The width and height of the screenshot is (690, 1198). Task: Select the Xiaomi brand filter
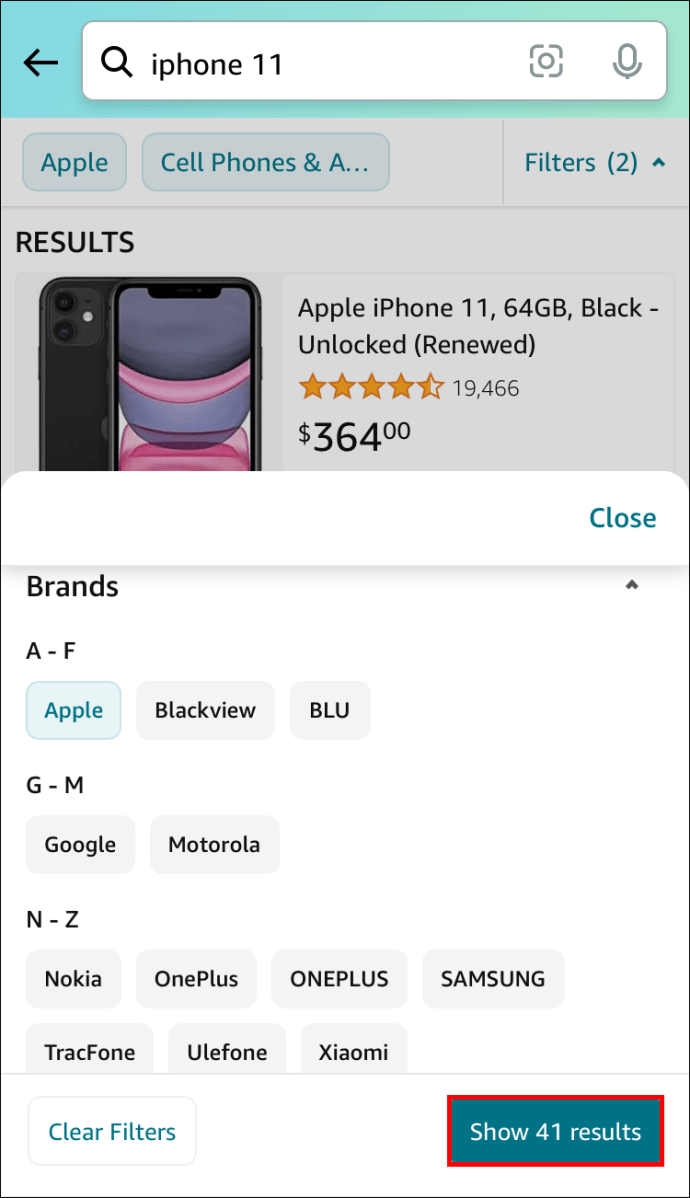[353, 1052]
